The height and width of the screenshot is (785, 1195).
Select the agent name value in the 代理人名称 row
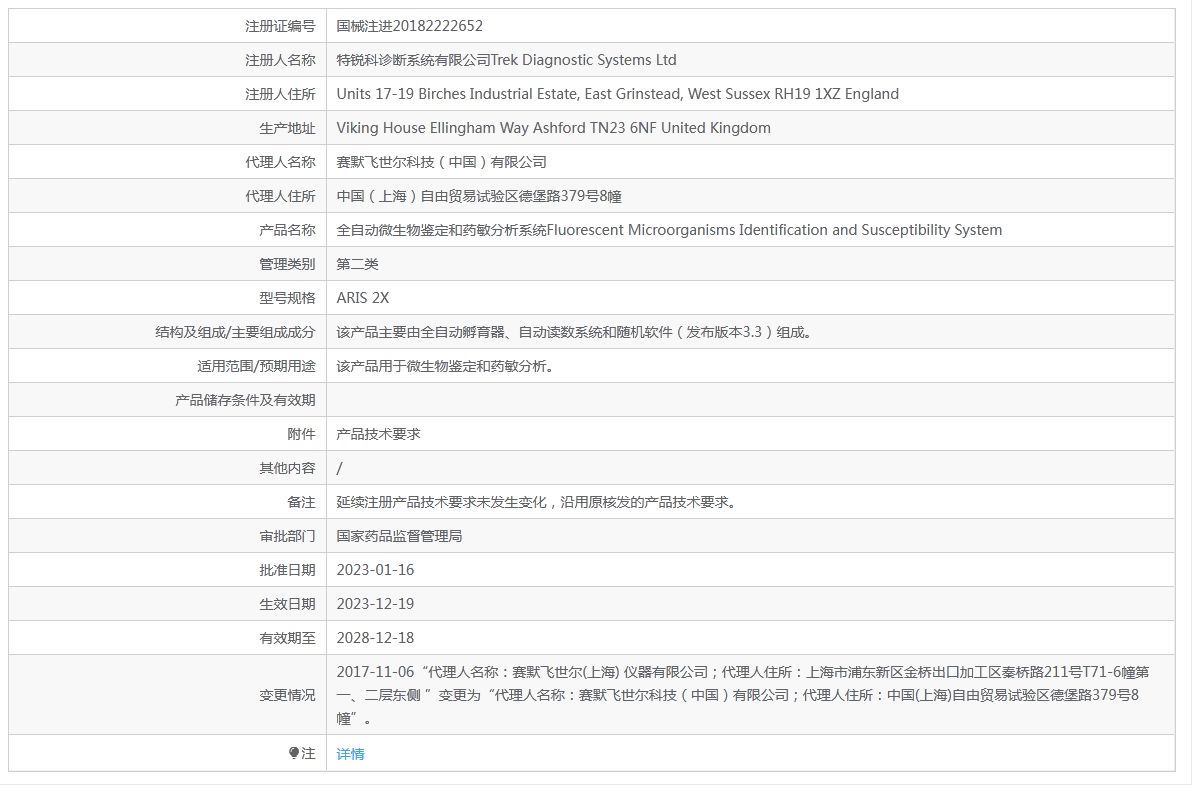point(441,162)
